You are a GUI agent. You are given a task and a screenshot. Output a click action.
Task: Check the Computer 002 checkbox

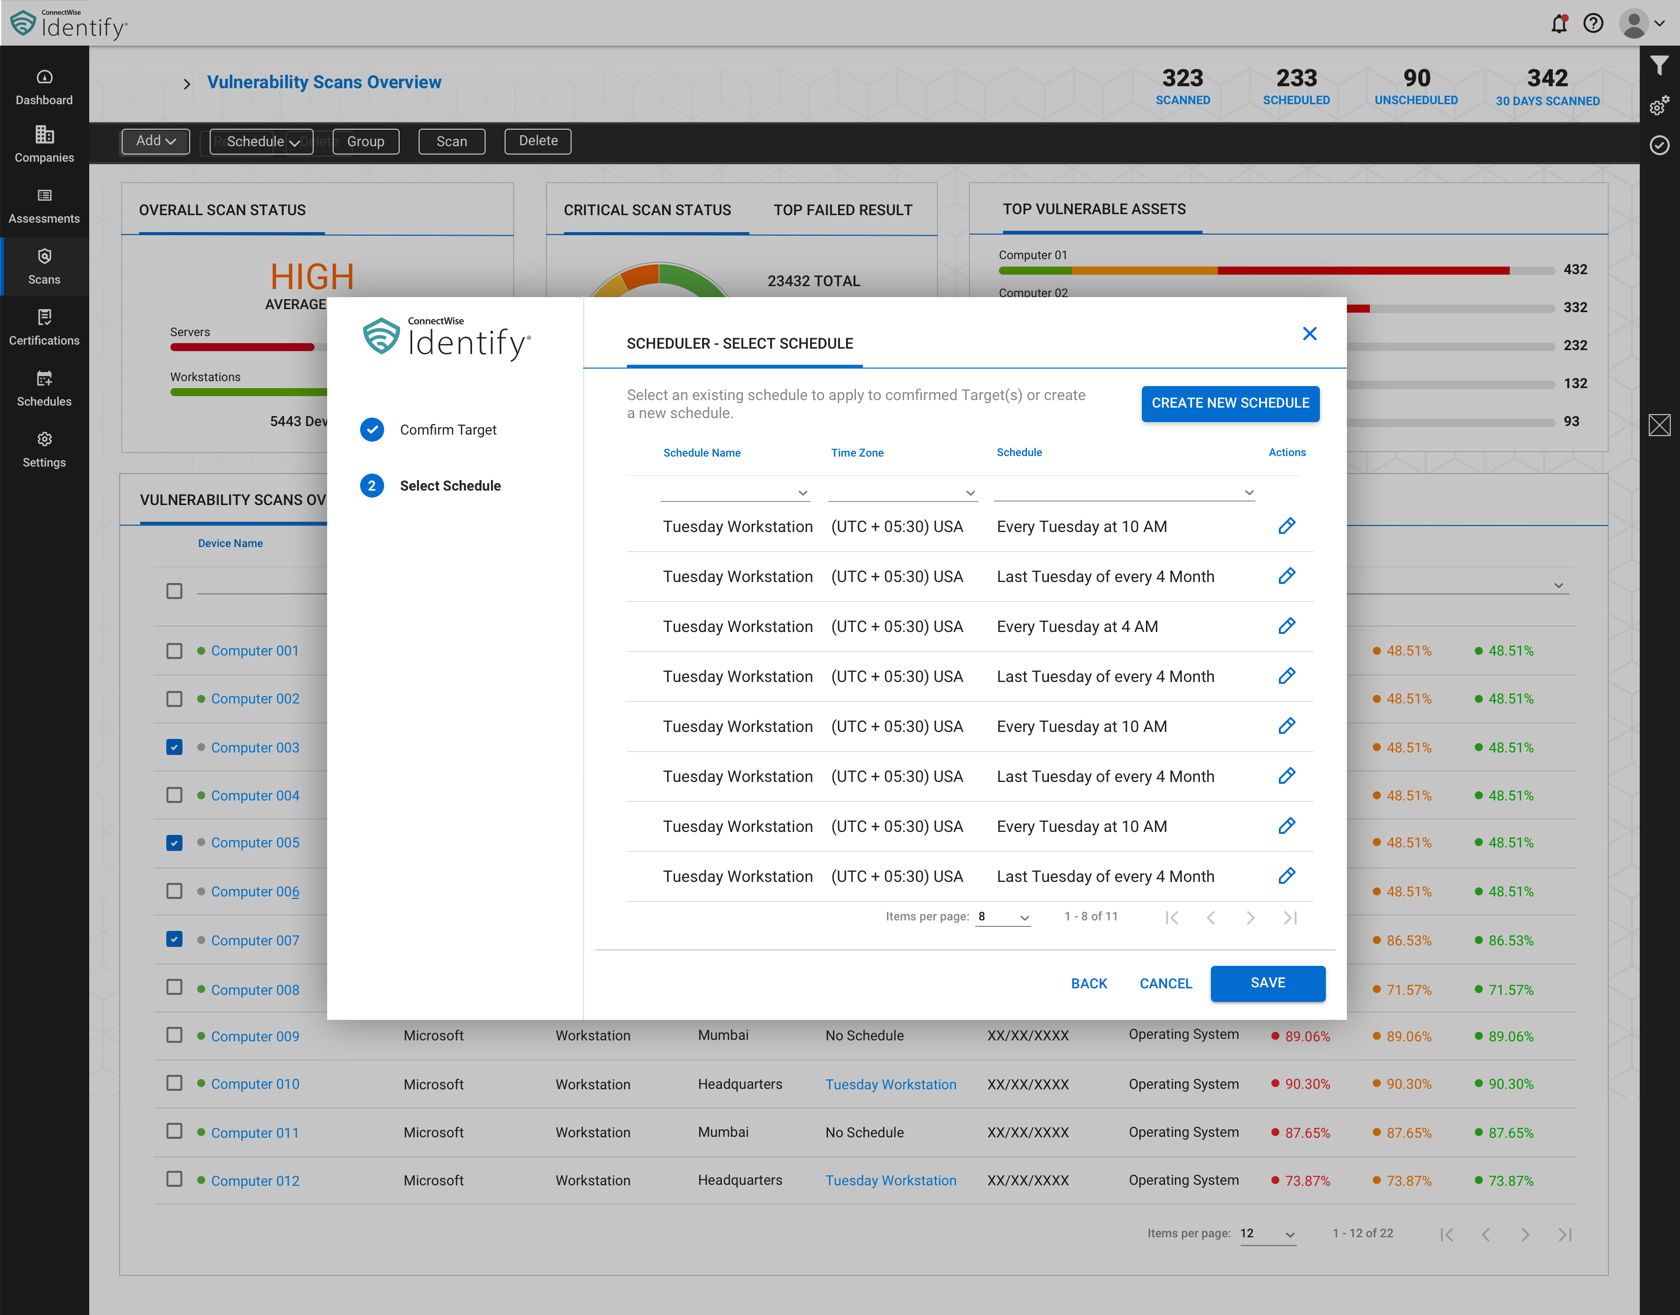[174, 699]
